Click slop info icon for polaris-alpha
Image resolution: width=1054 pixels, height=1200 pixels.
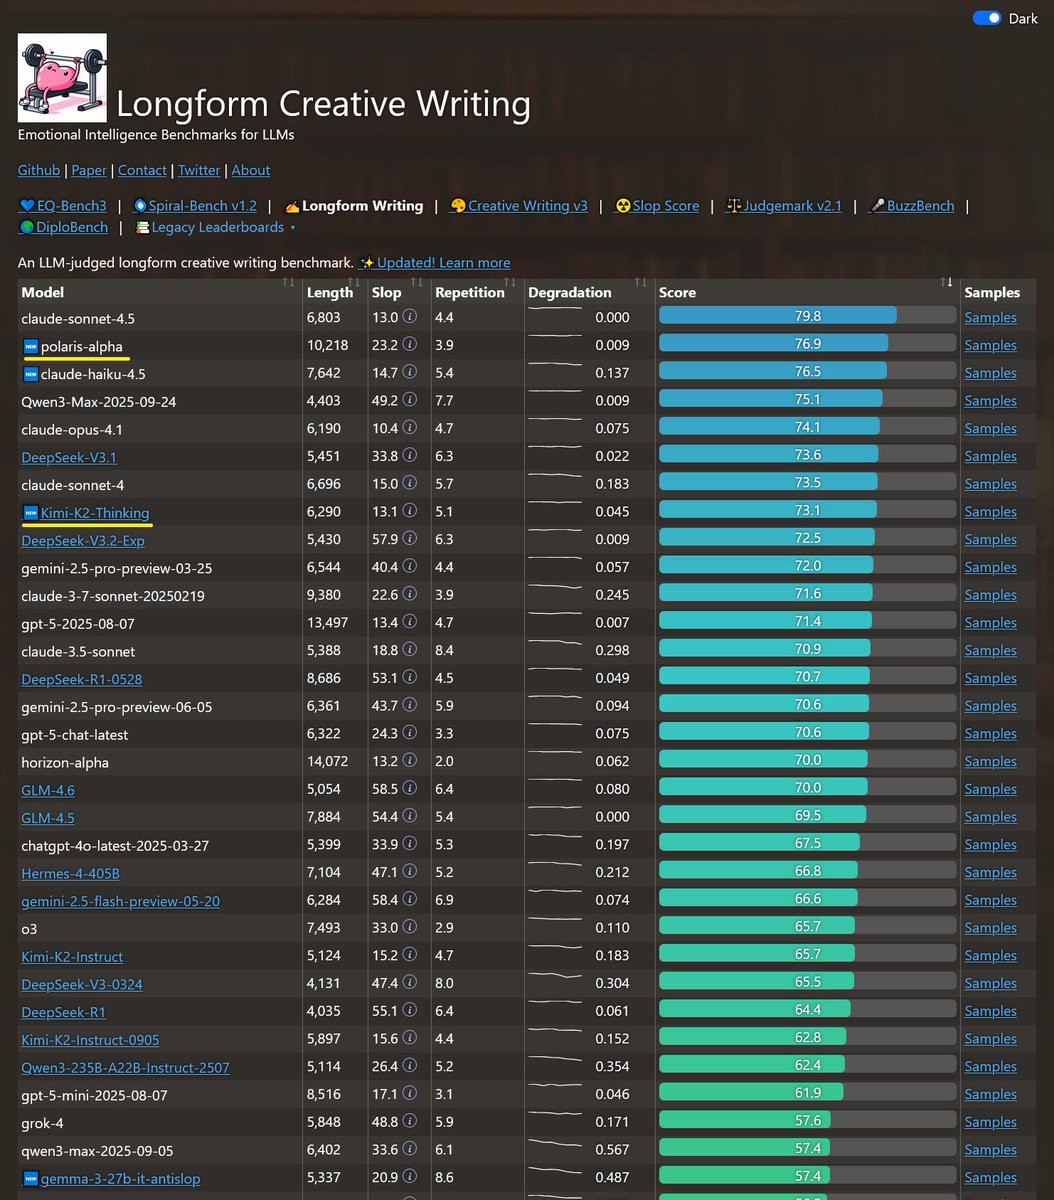point(409,345)
